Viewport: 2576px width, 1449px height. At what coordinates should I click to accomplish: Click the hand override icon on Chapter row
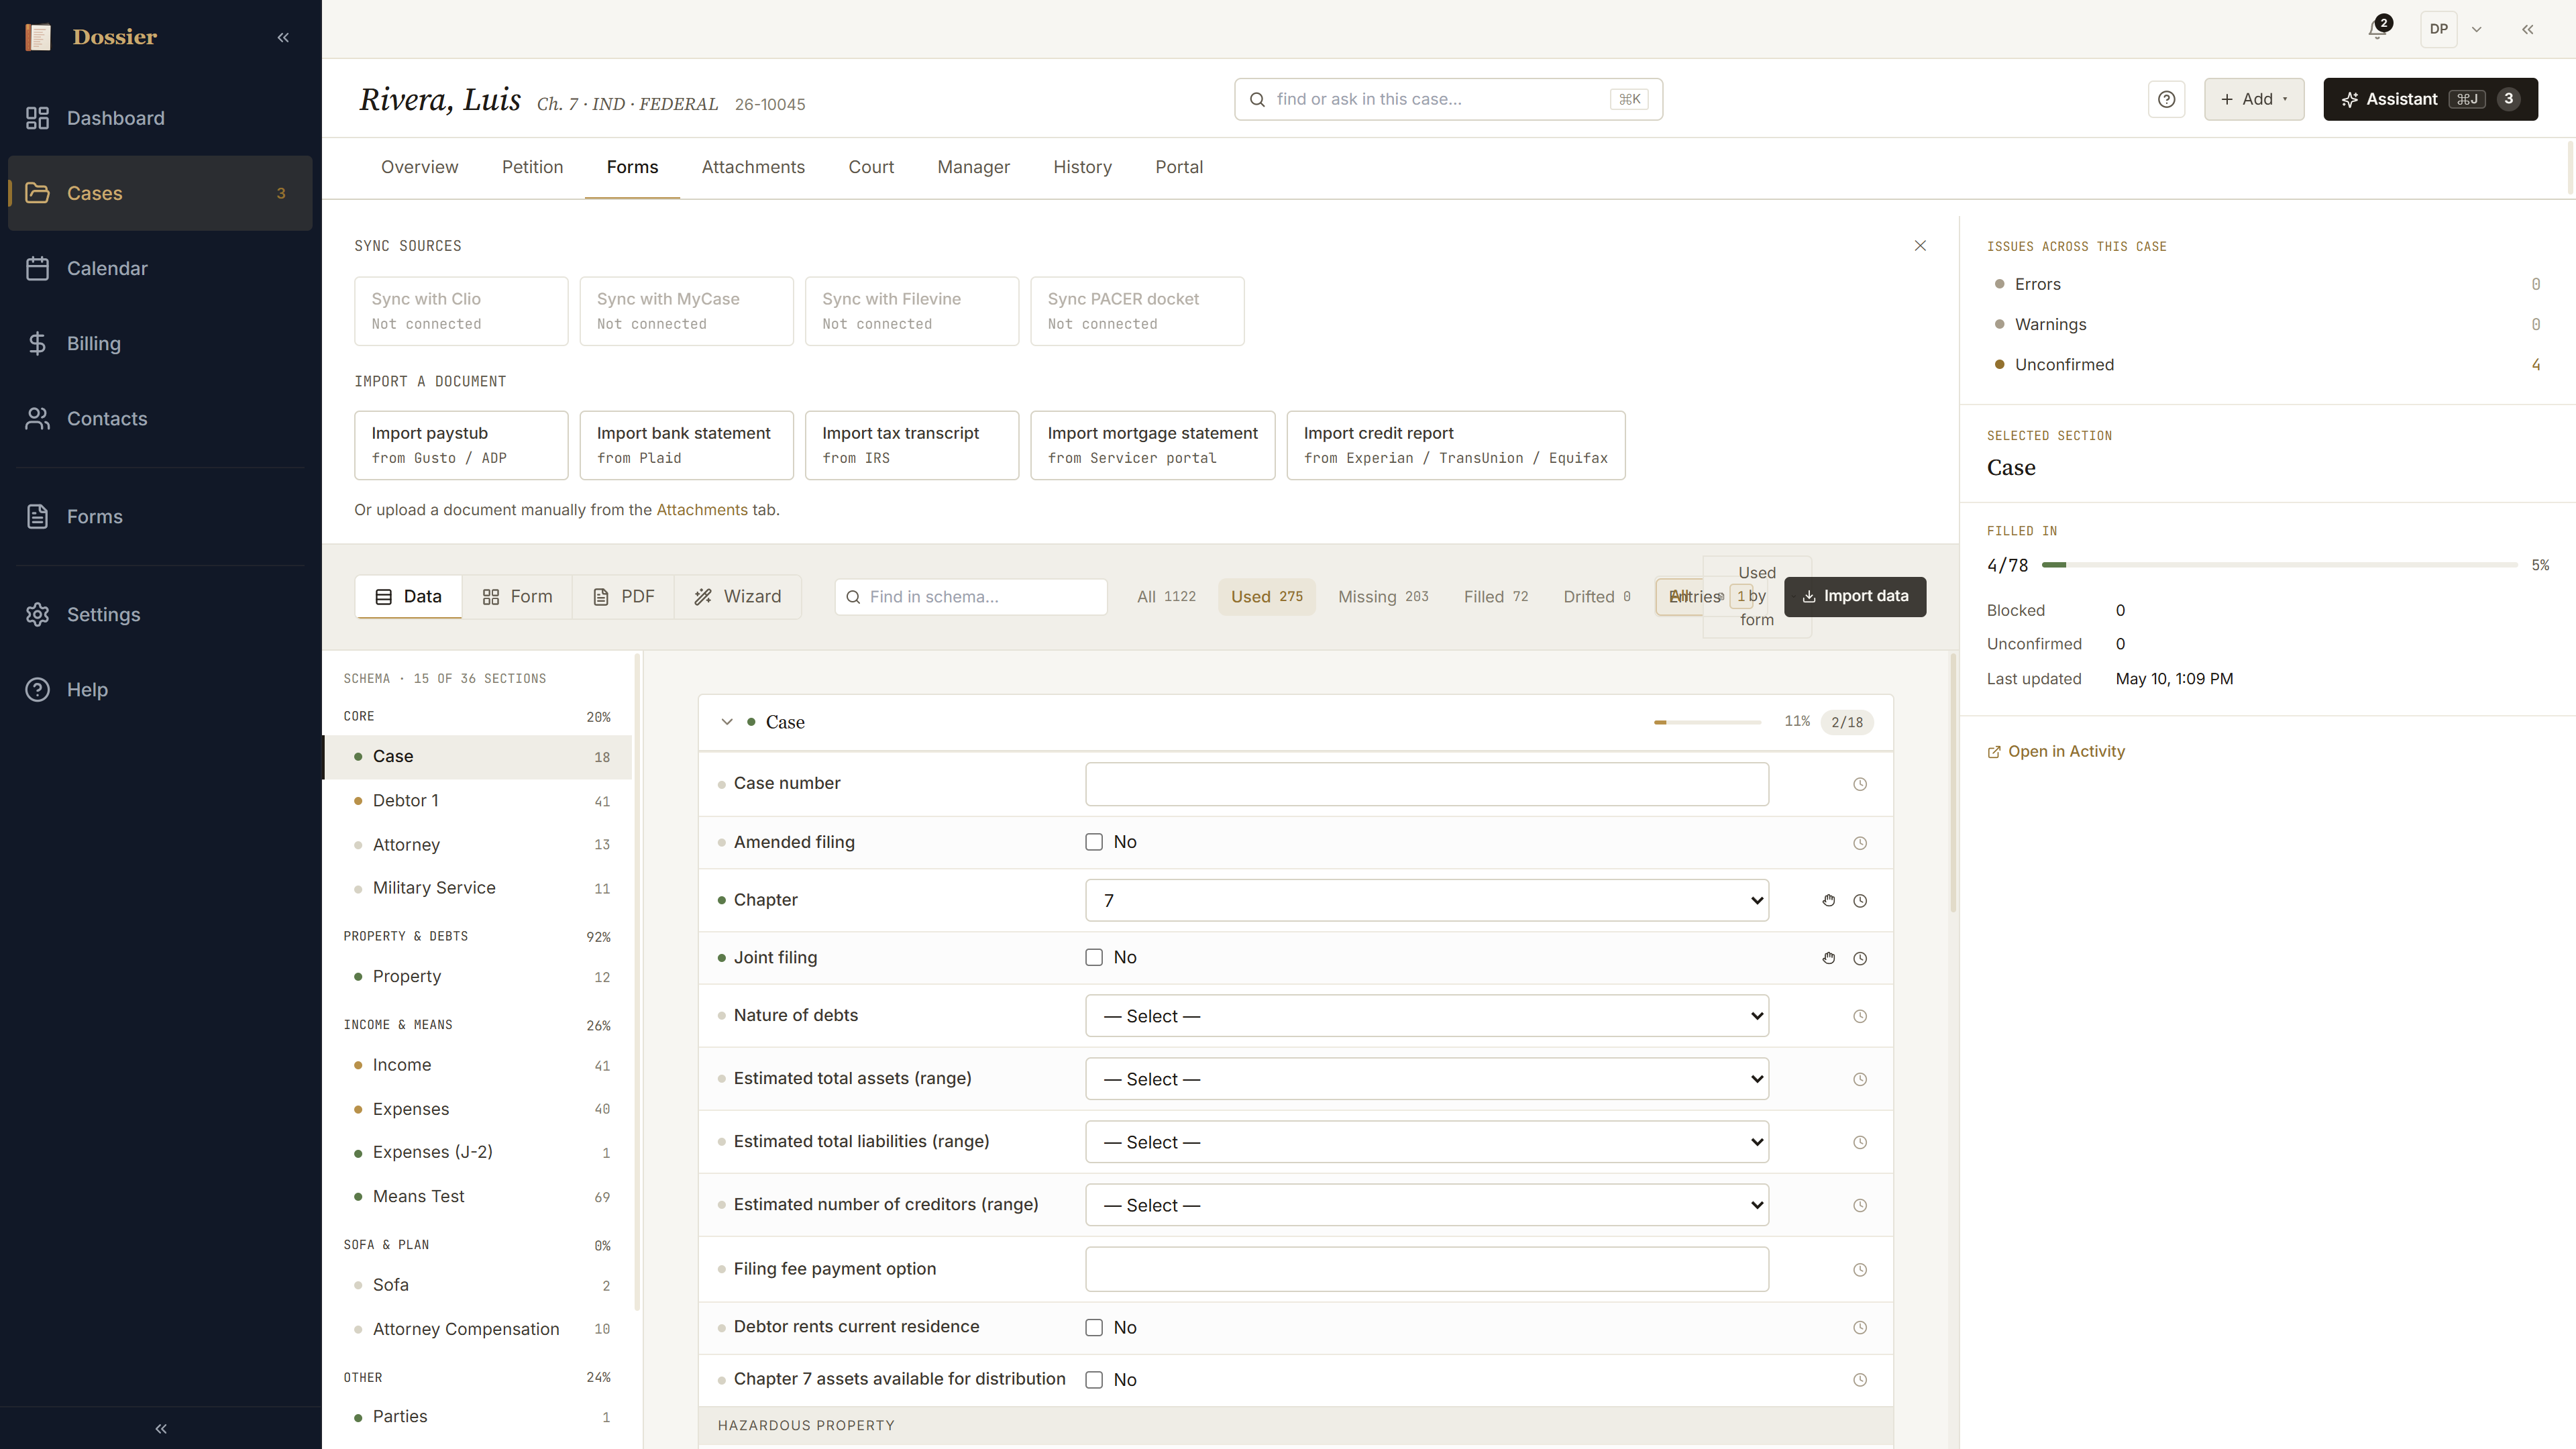[1829, 900]
